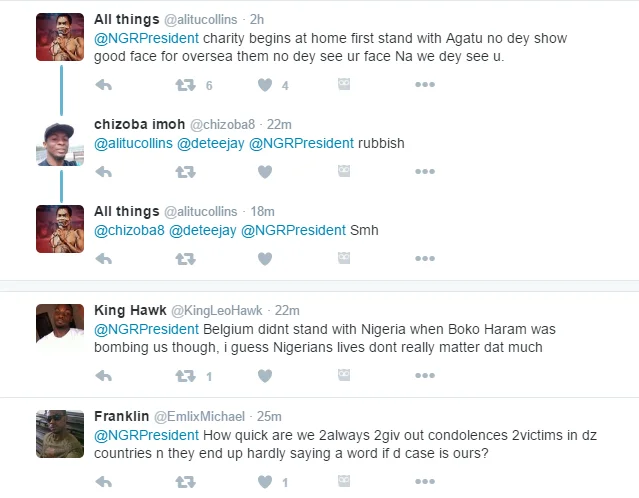Viewport: 639px width, 498px height.
Task: Open more options on first All things tweet
Action: [x=425, y=86]
